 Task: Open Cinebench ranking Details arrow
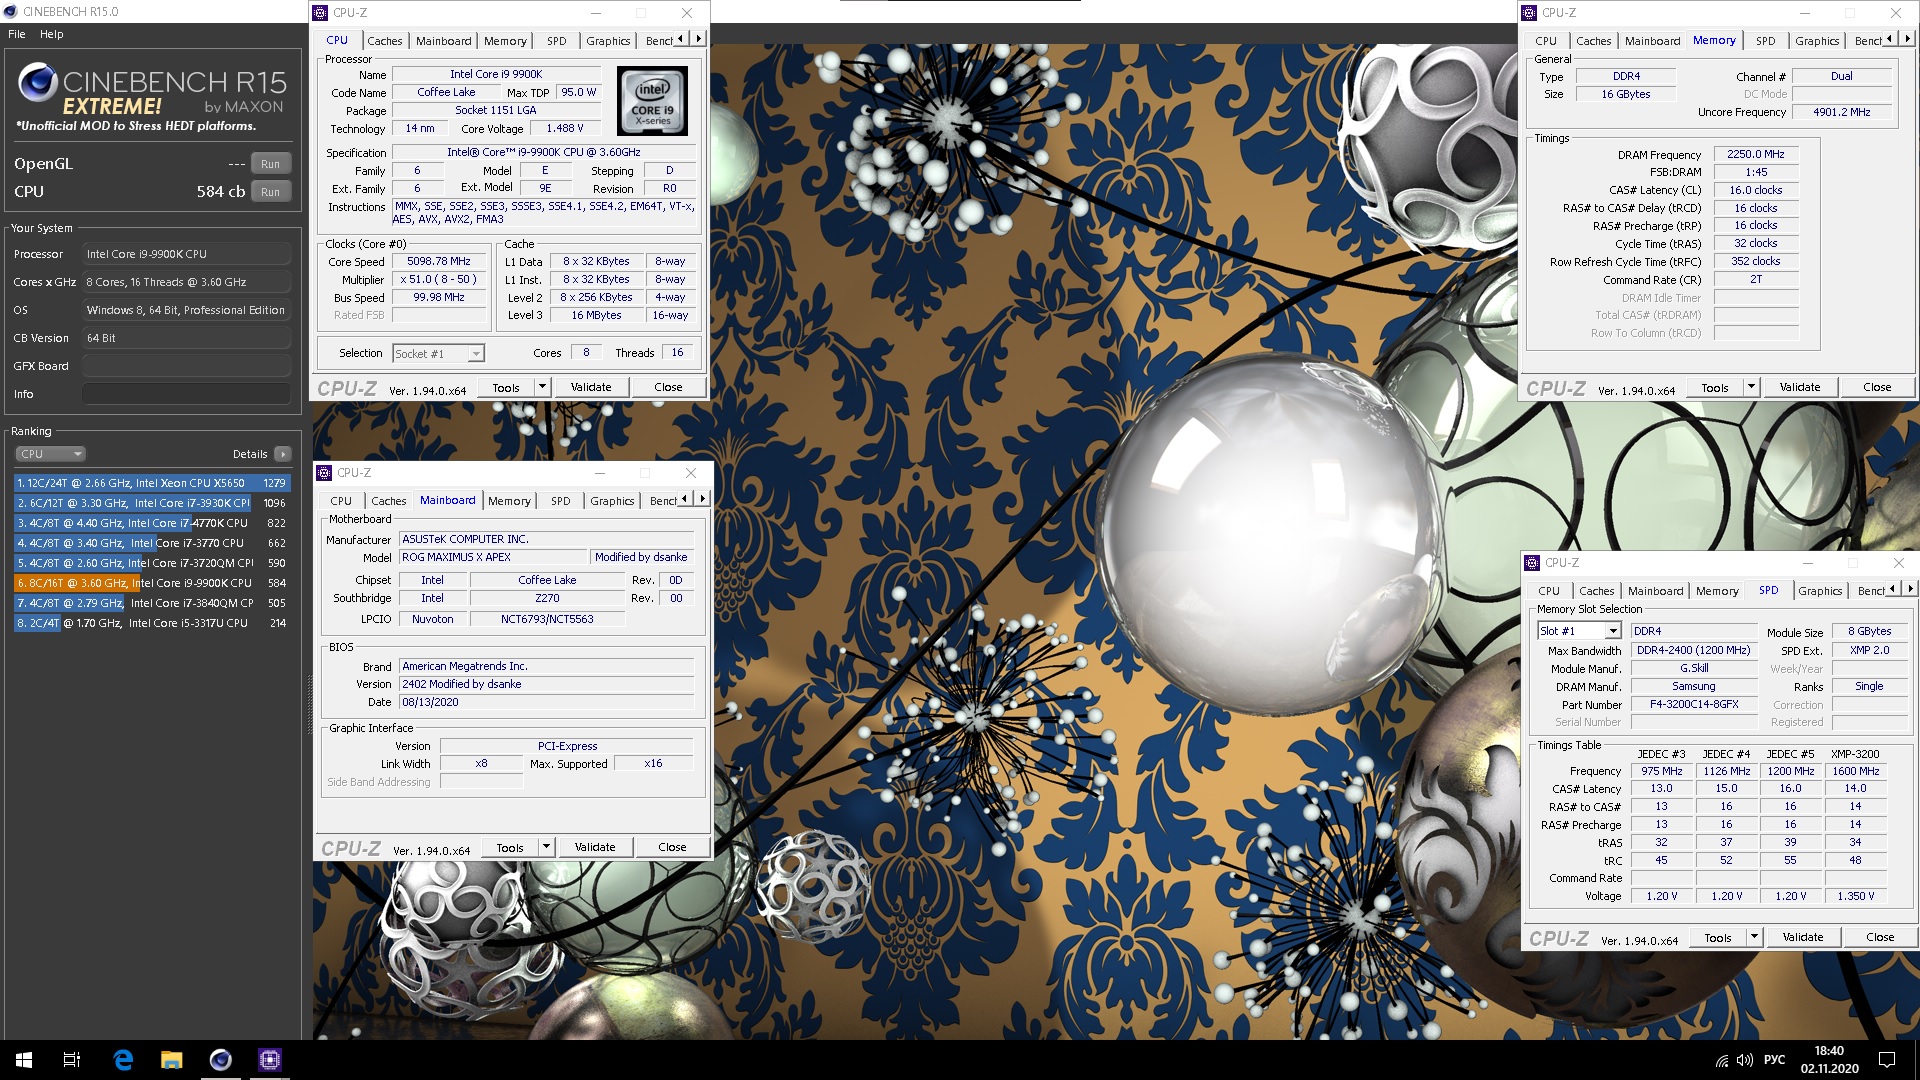pyautogui.click(x=283, y=454)
